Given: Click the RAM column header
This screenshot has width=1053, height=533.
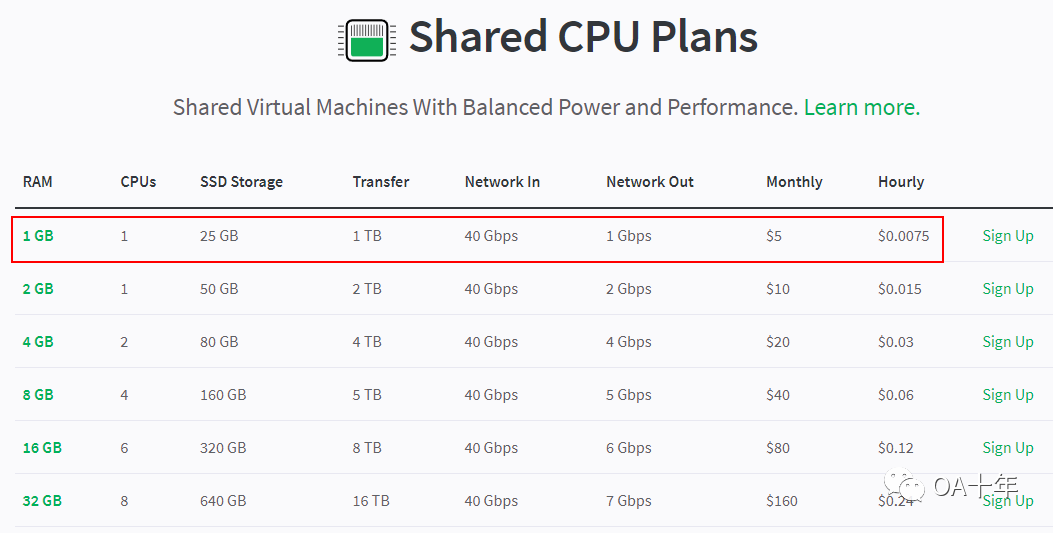Looking at the screenshot, I should pos(37,182).
